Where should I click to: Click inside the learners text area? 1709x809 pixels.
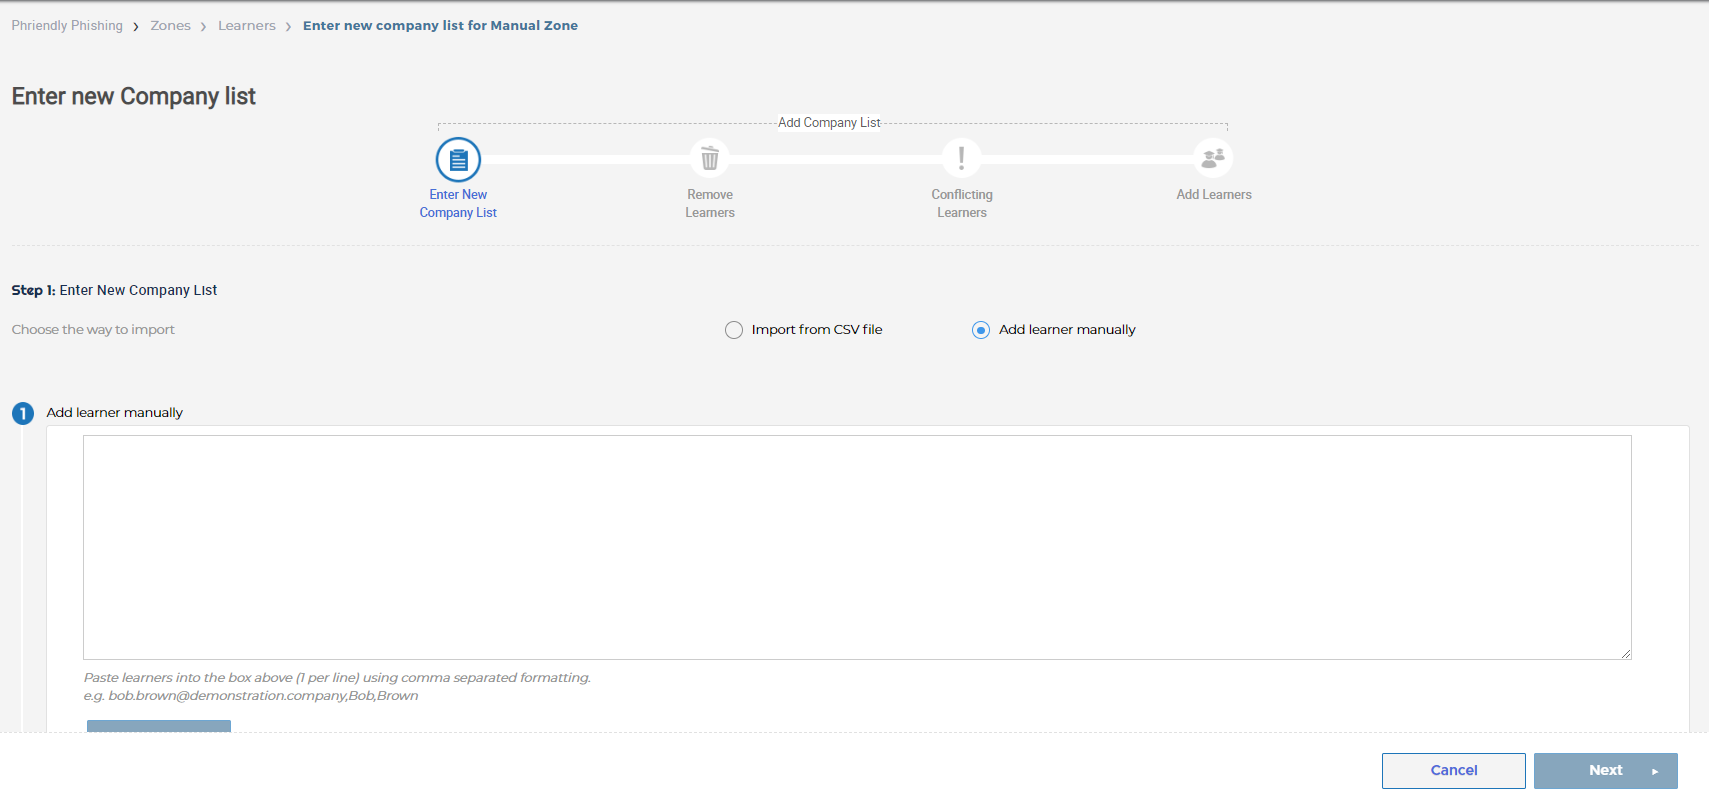(x=857, y=547)
